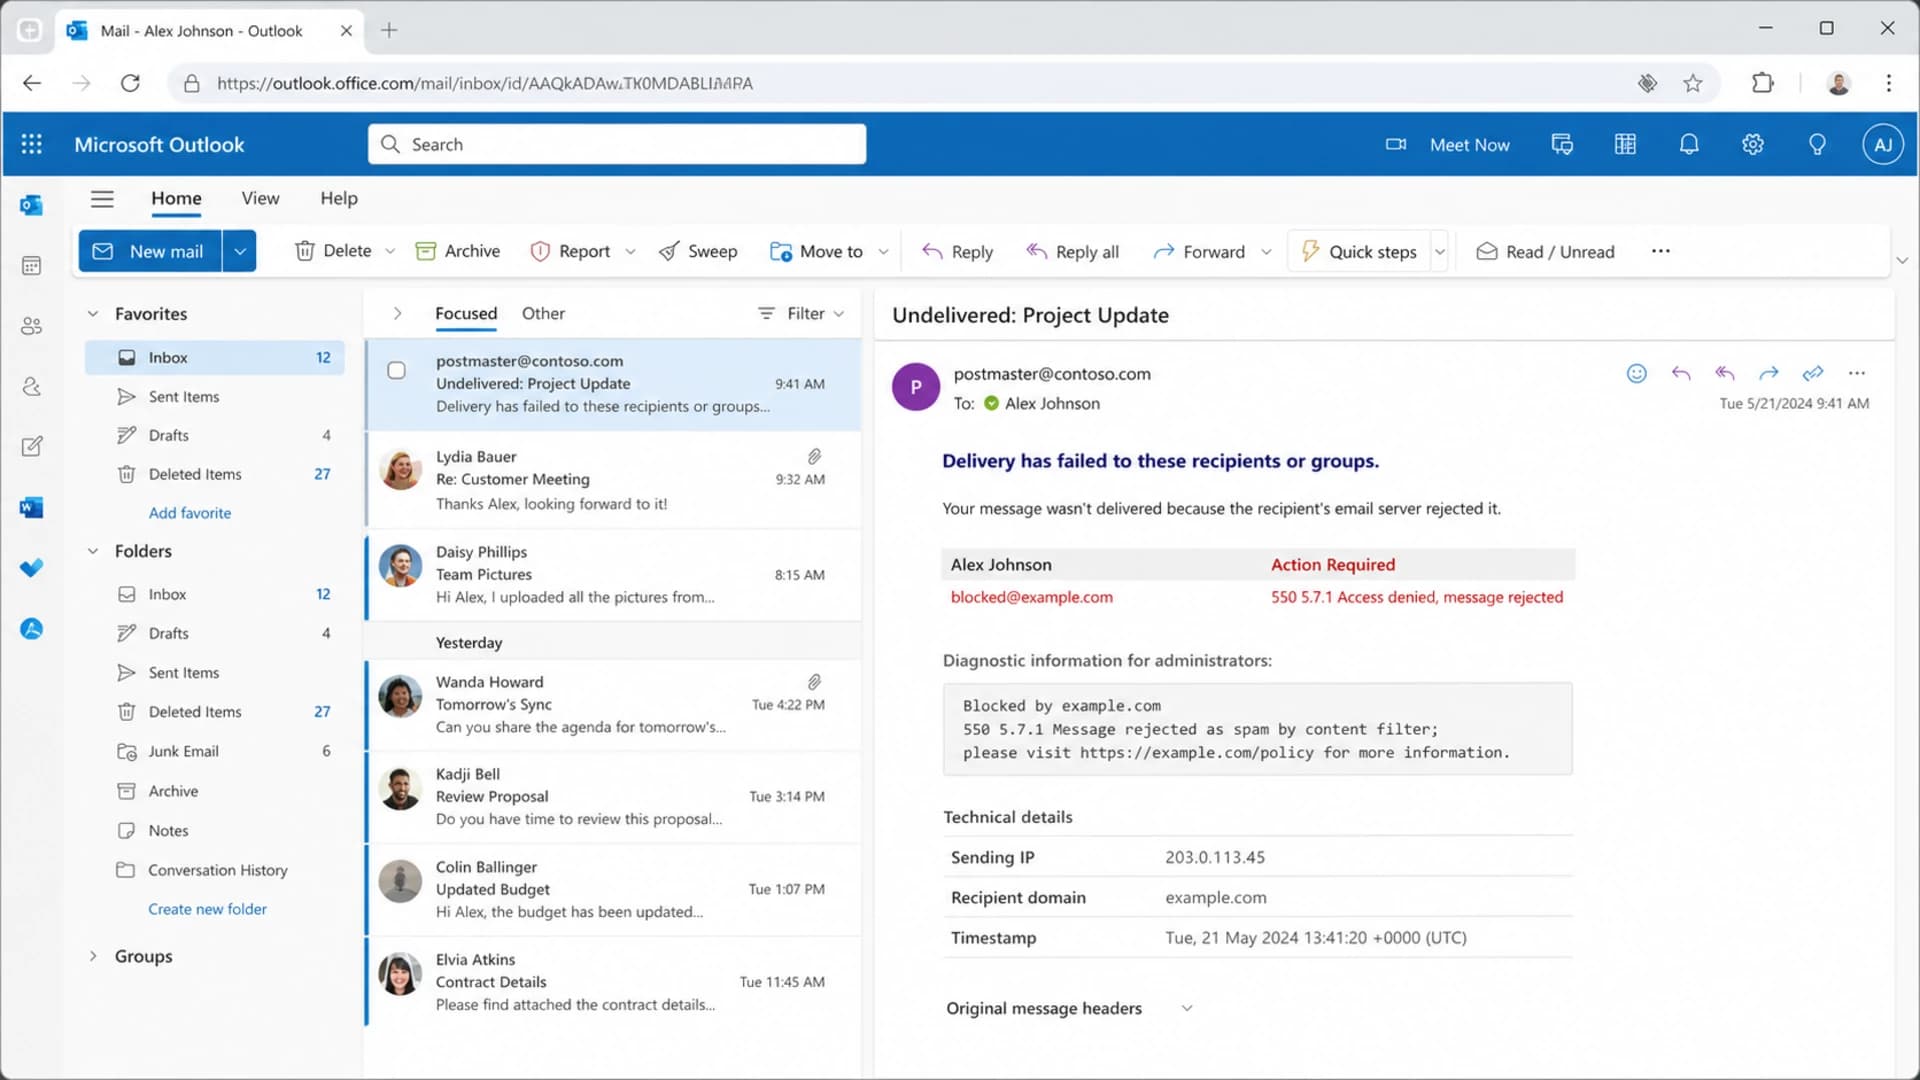Viewport: 1920px width, 1080px height.
Task: Open Kadji Bell Review Proposal email
Action: [614, 797]
